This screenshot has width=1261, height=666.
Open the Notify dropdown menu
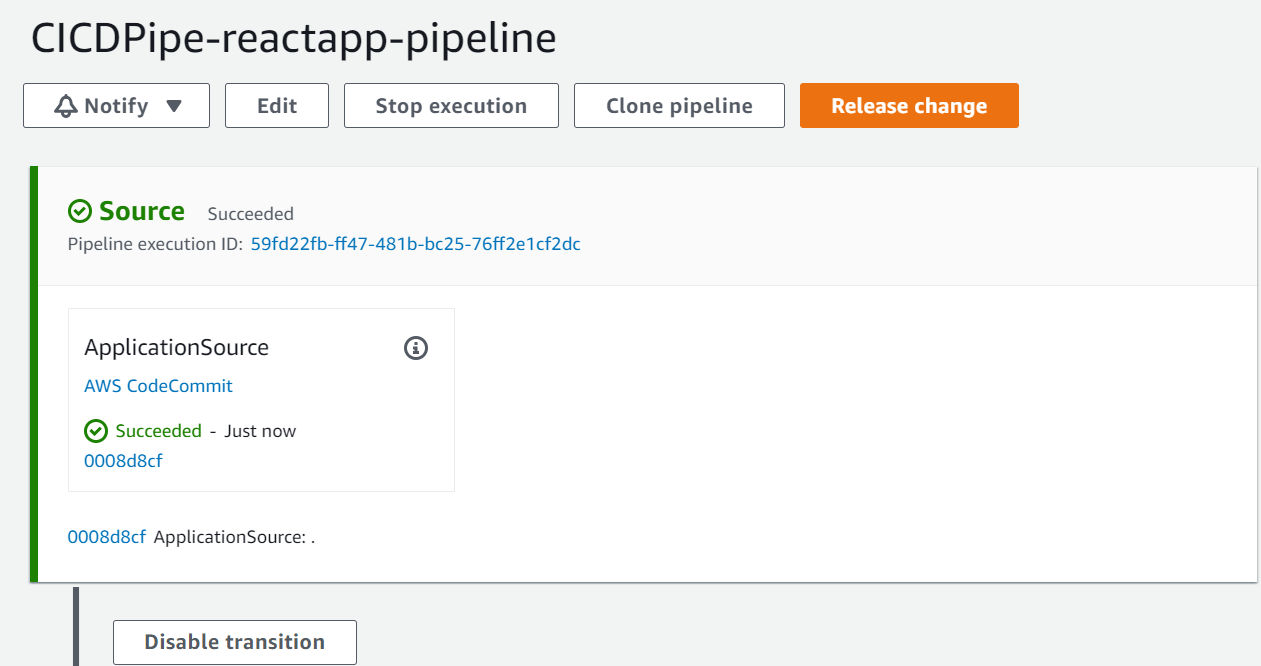point(115,105)
